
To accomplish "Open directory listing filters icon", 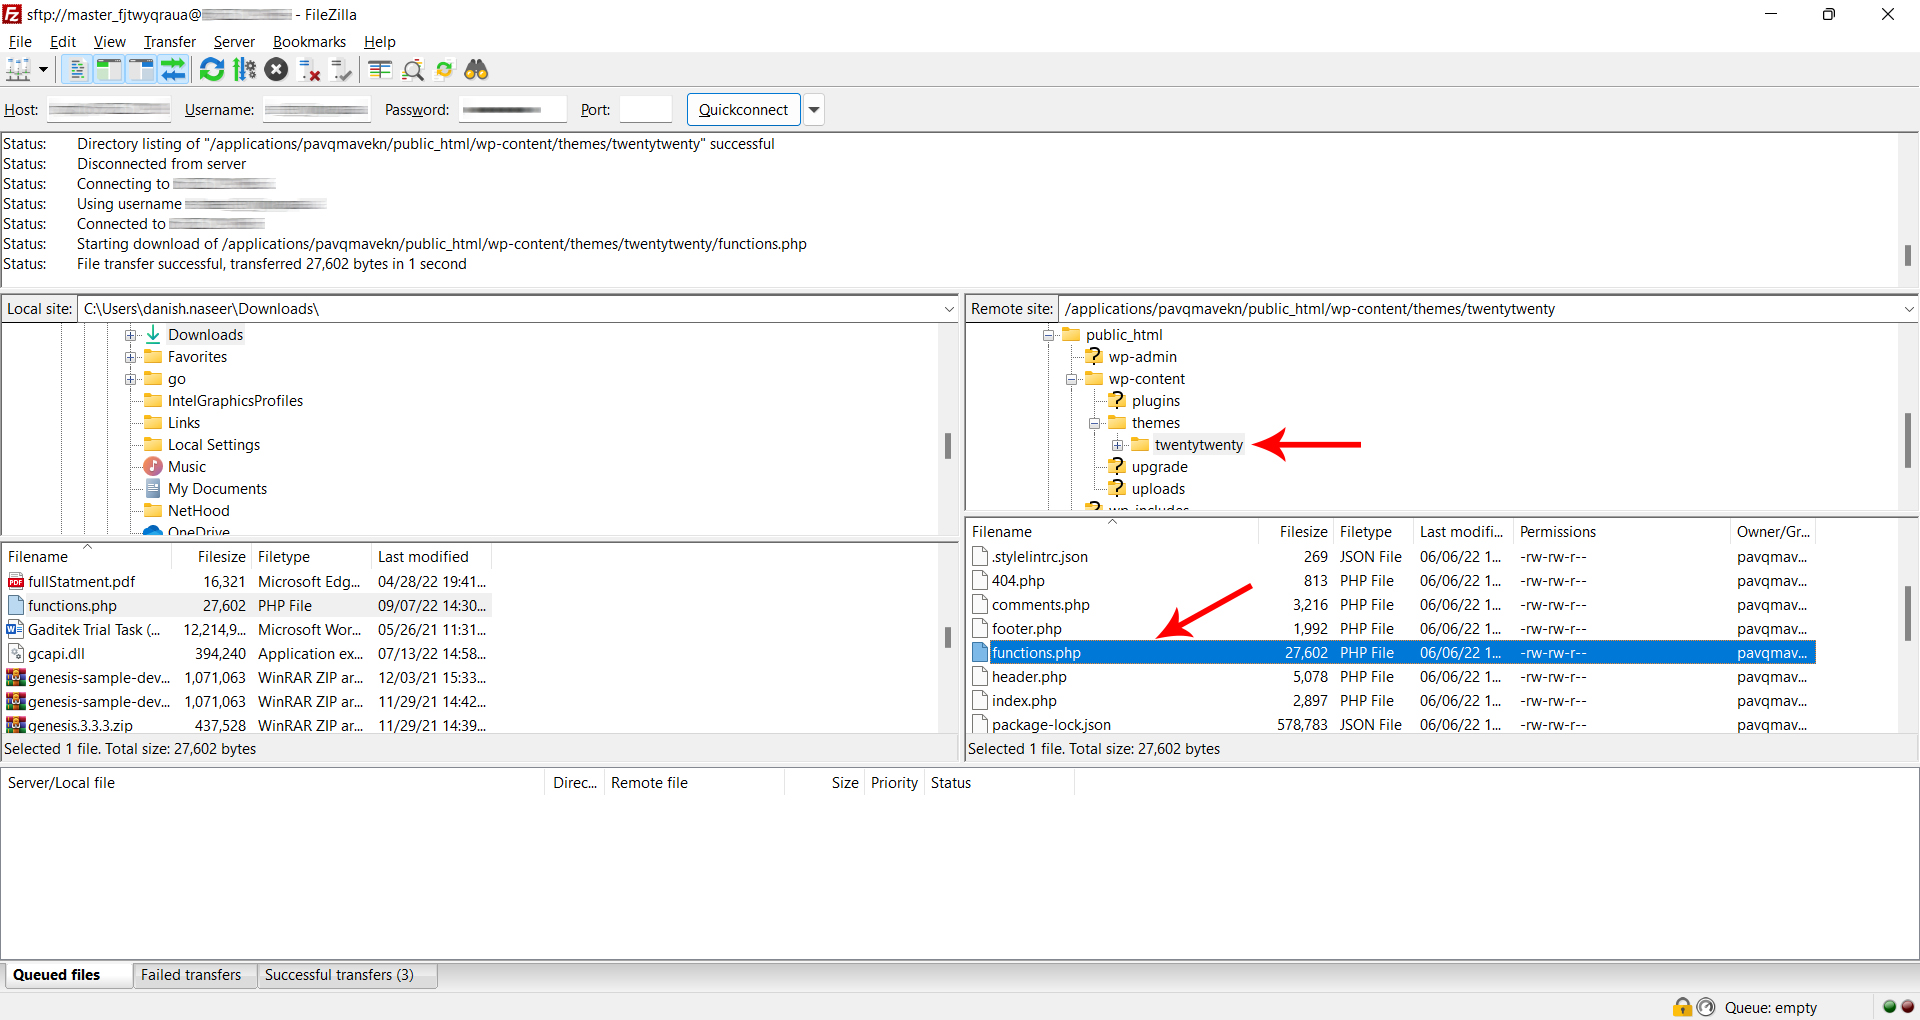I will coord(380,70).
